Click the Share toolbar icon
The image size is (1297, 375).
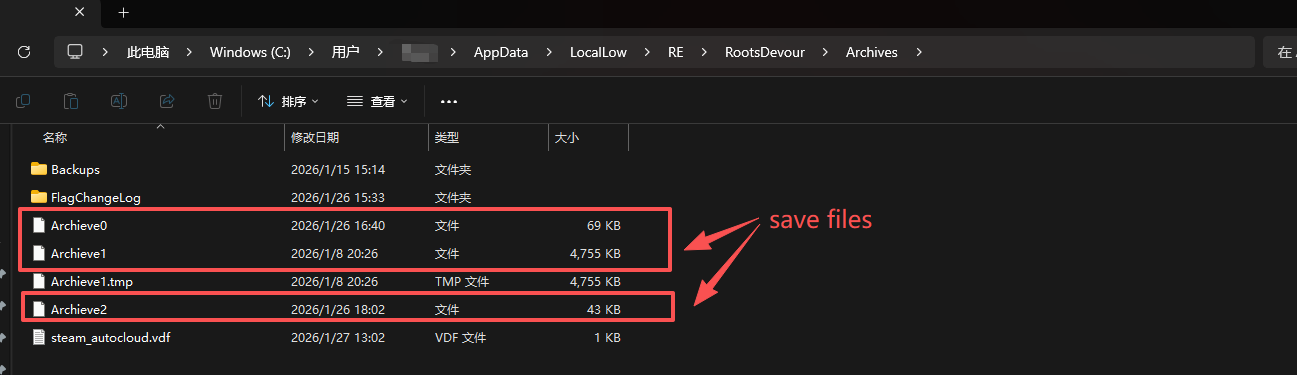[167, 101]
